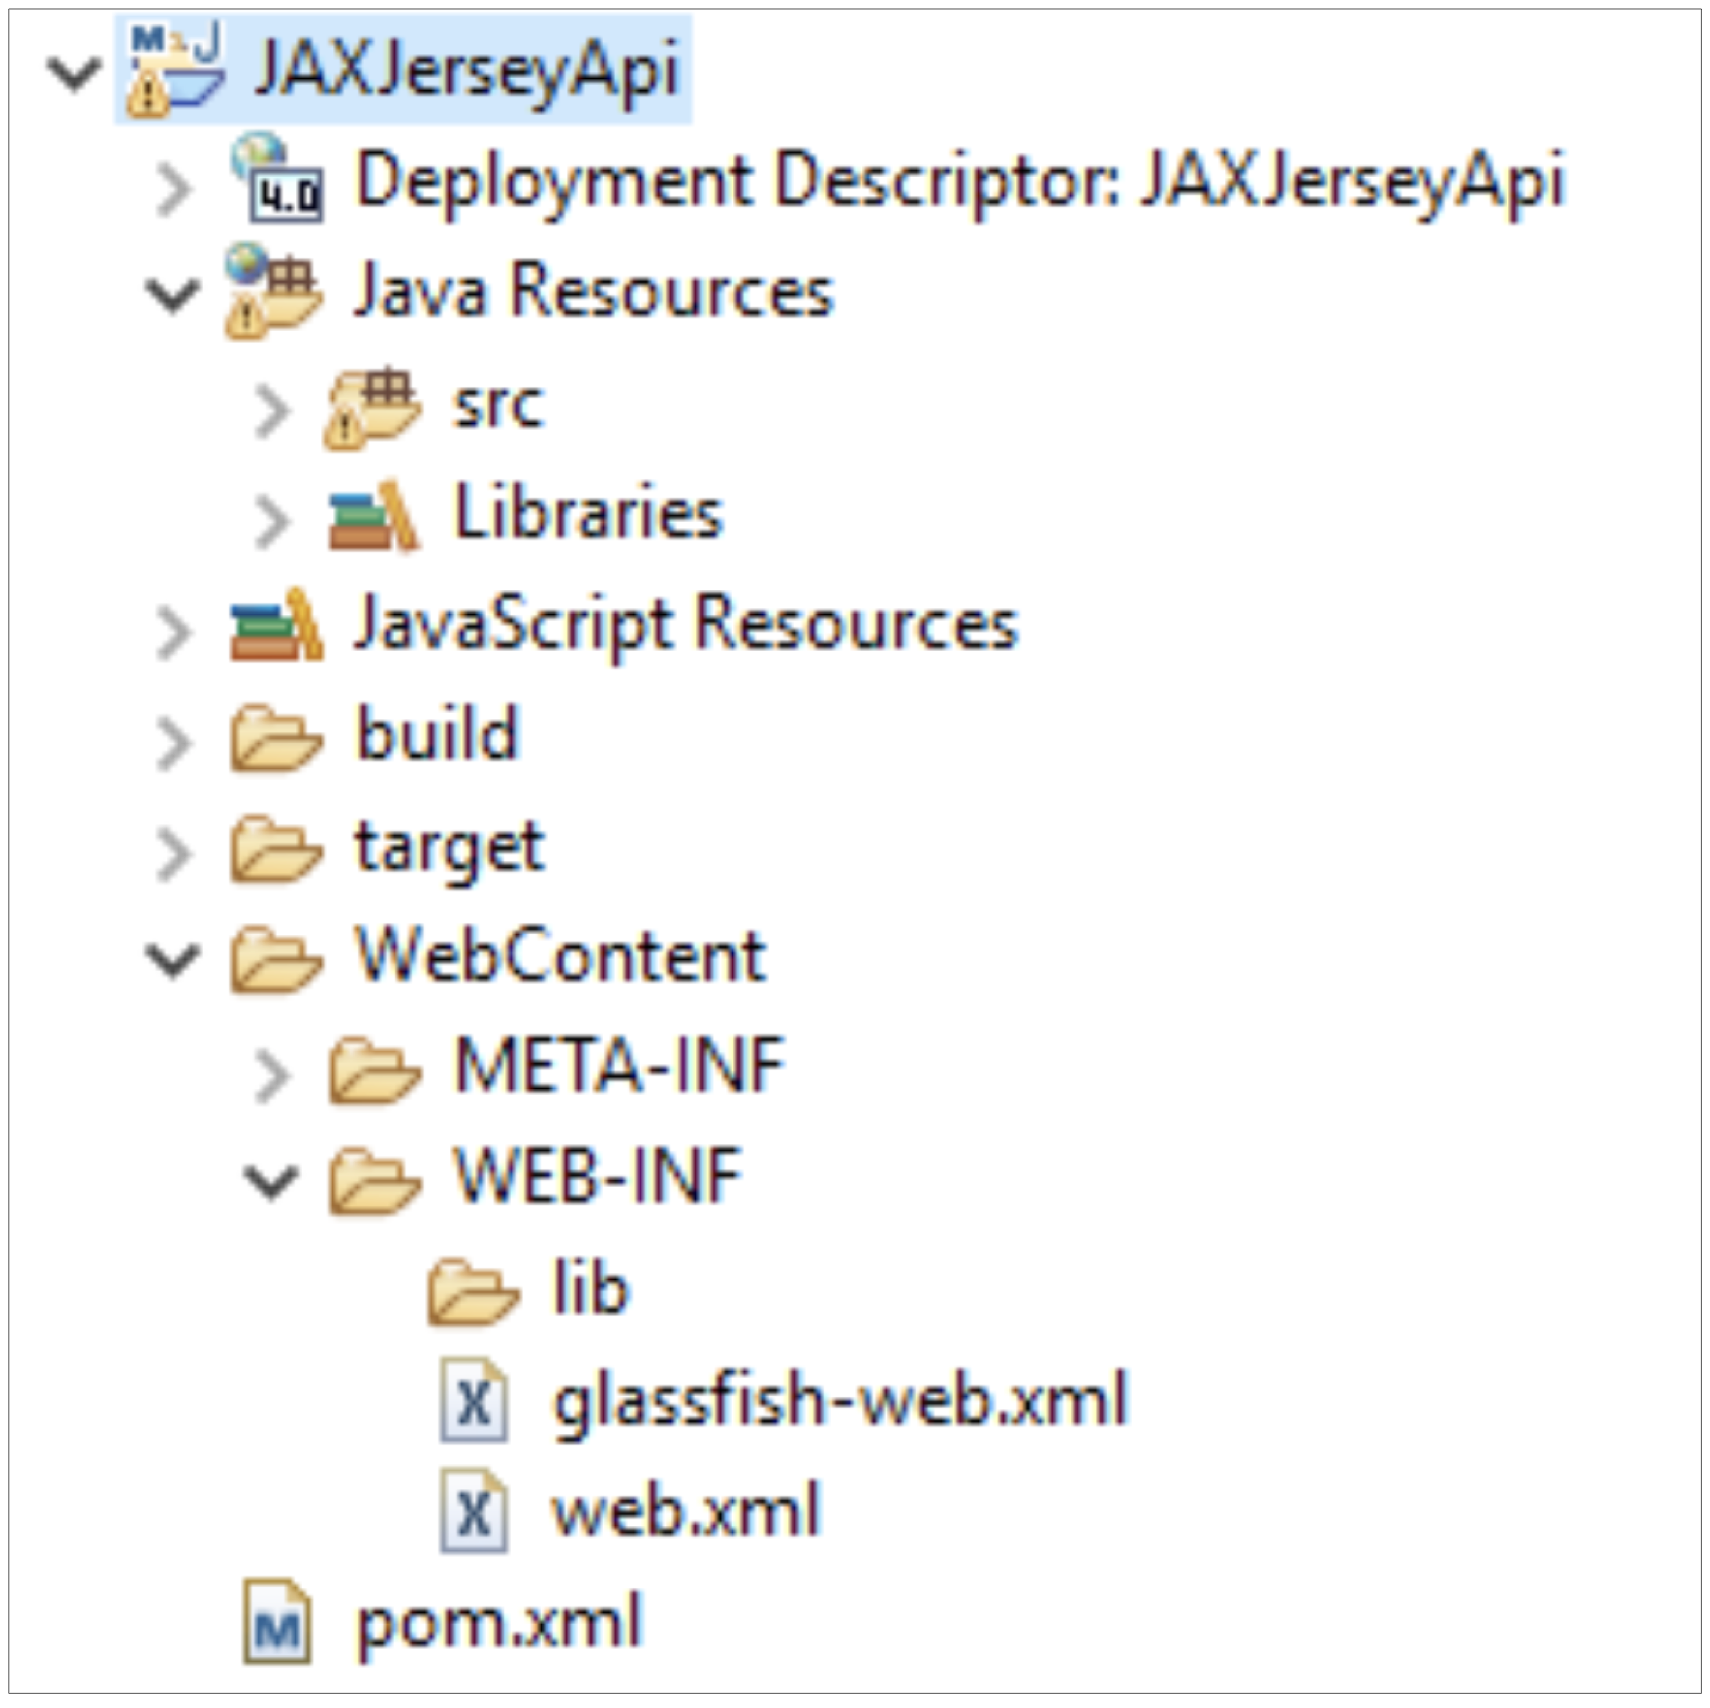This screenshot has height=1708, width=1710.
Task: Click the JAXJerseyApi Maven project icon
Action: point(173,70)
